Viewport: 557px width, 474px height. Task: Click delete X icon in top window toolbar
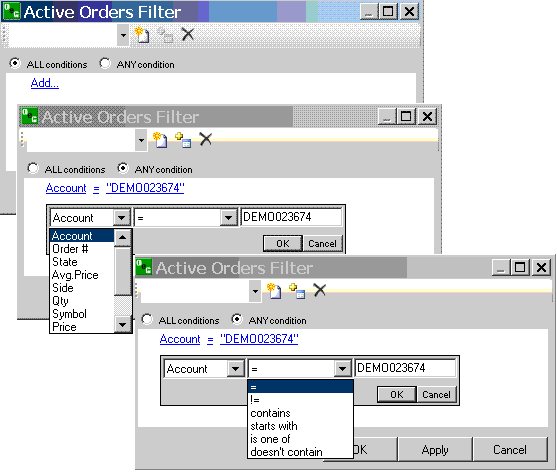(188, 34)
